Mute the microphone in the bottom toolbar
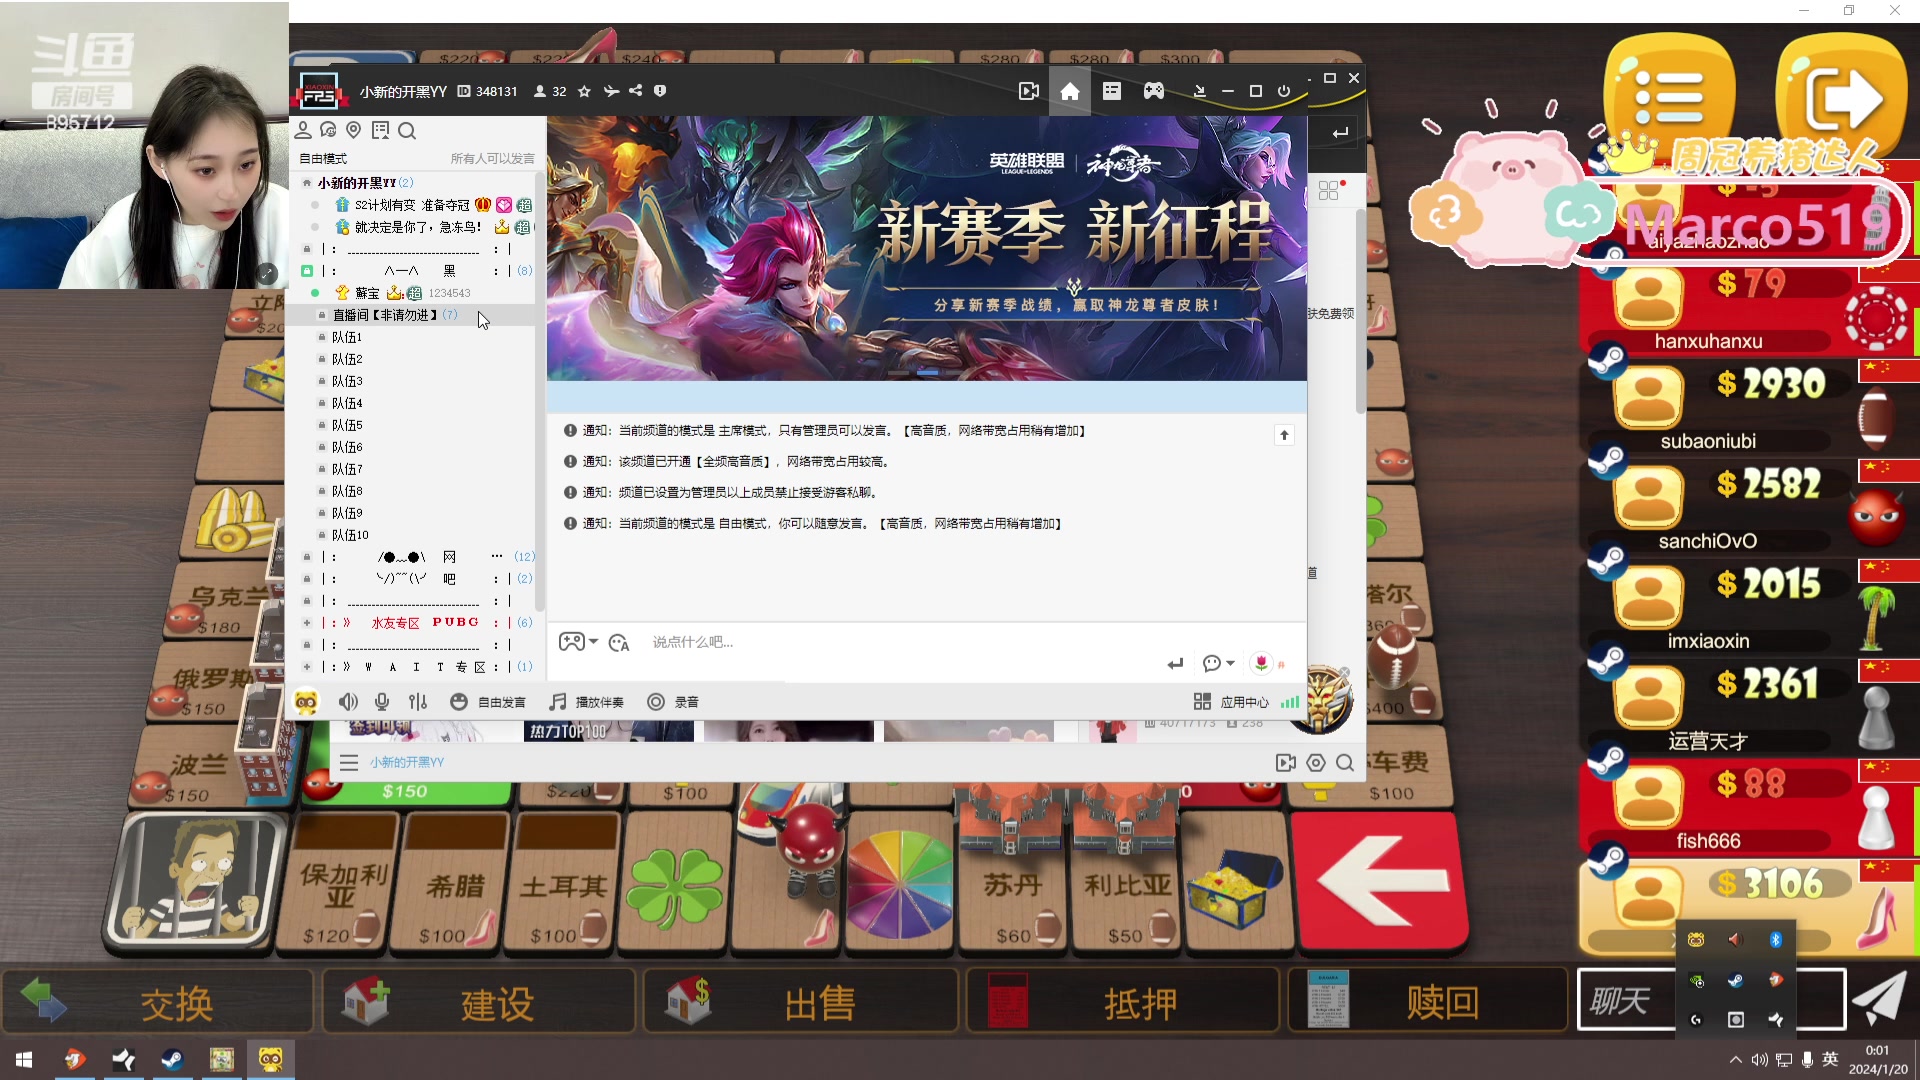This screenshot has height=1080, width=1920. pos(381,702)
